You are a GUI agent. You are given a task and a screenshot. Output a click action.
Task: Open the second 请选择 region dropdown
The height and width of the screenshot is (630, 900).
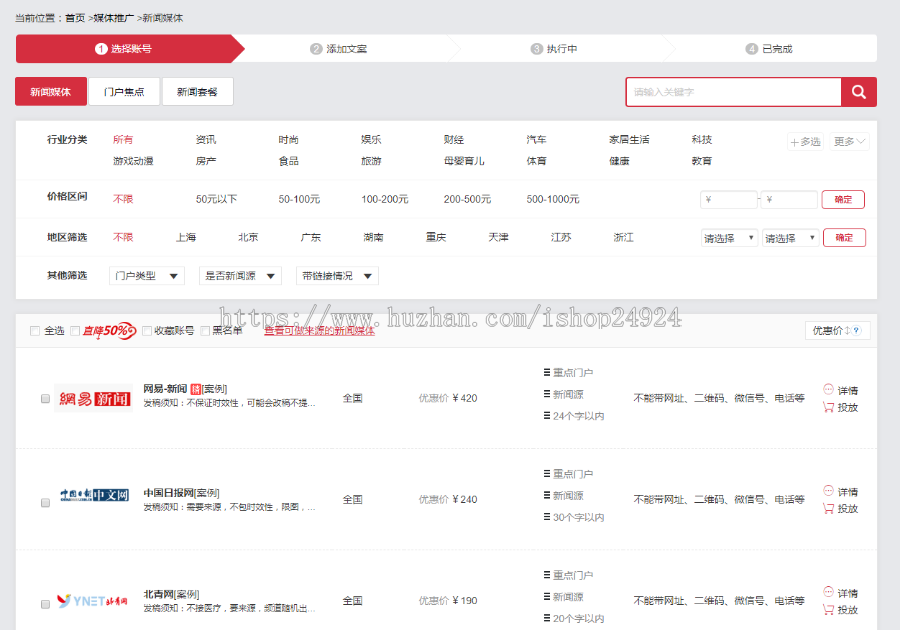790,238
